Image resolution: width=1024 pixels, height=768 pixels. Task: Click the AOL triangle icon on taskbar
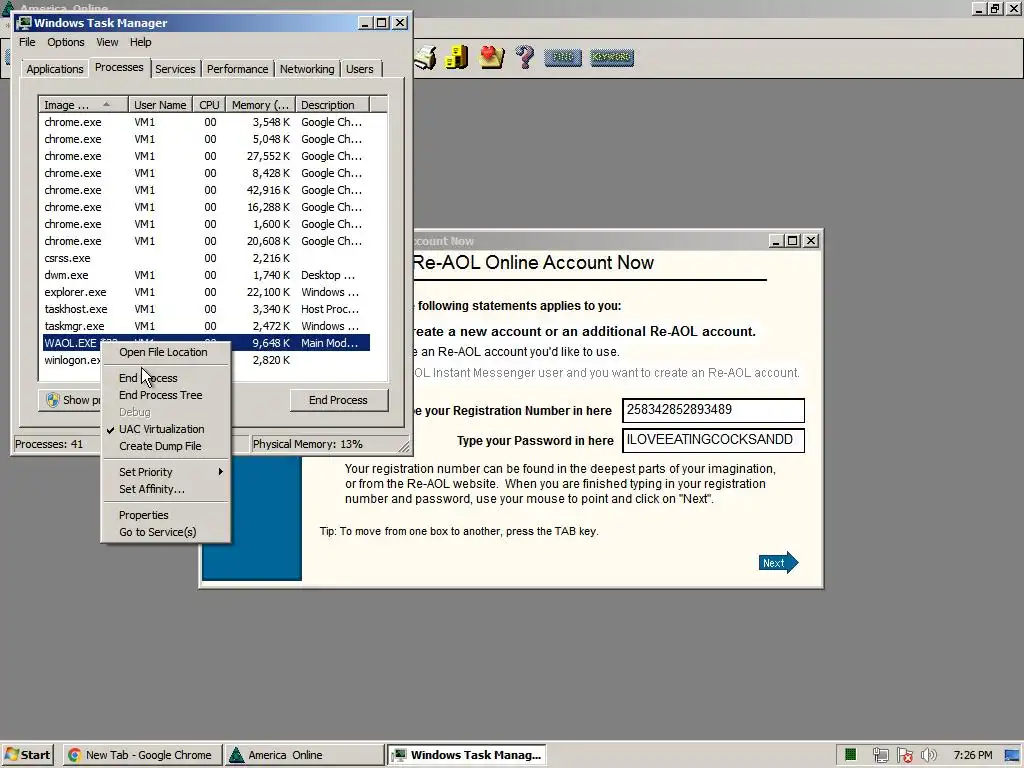pos(236,755)
